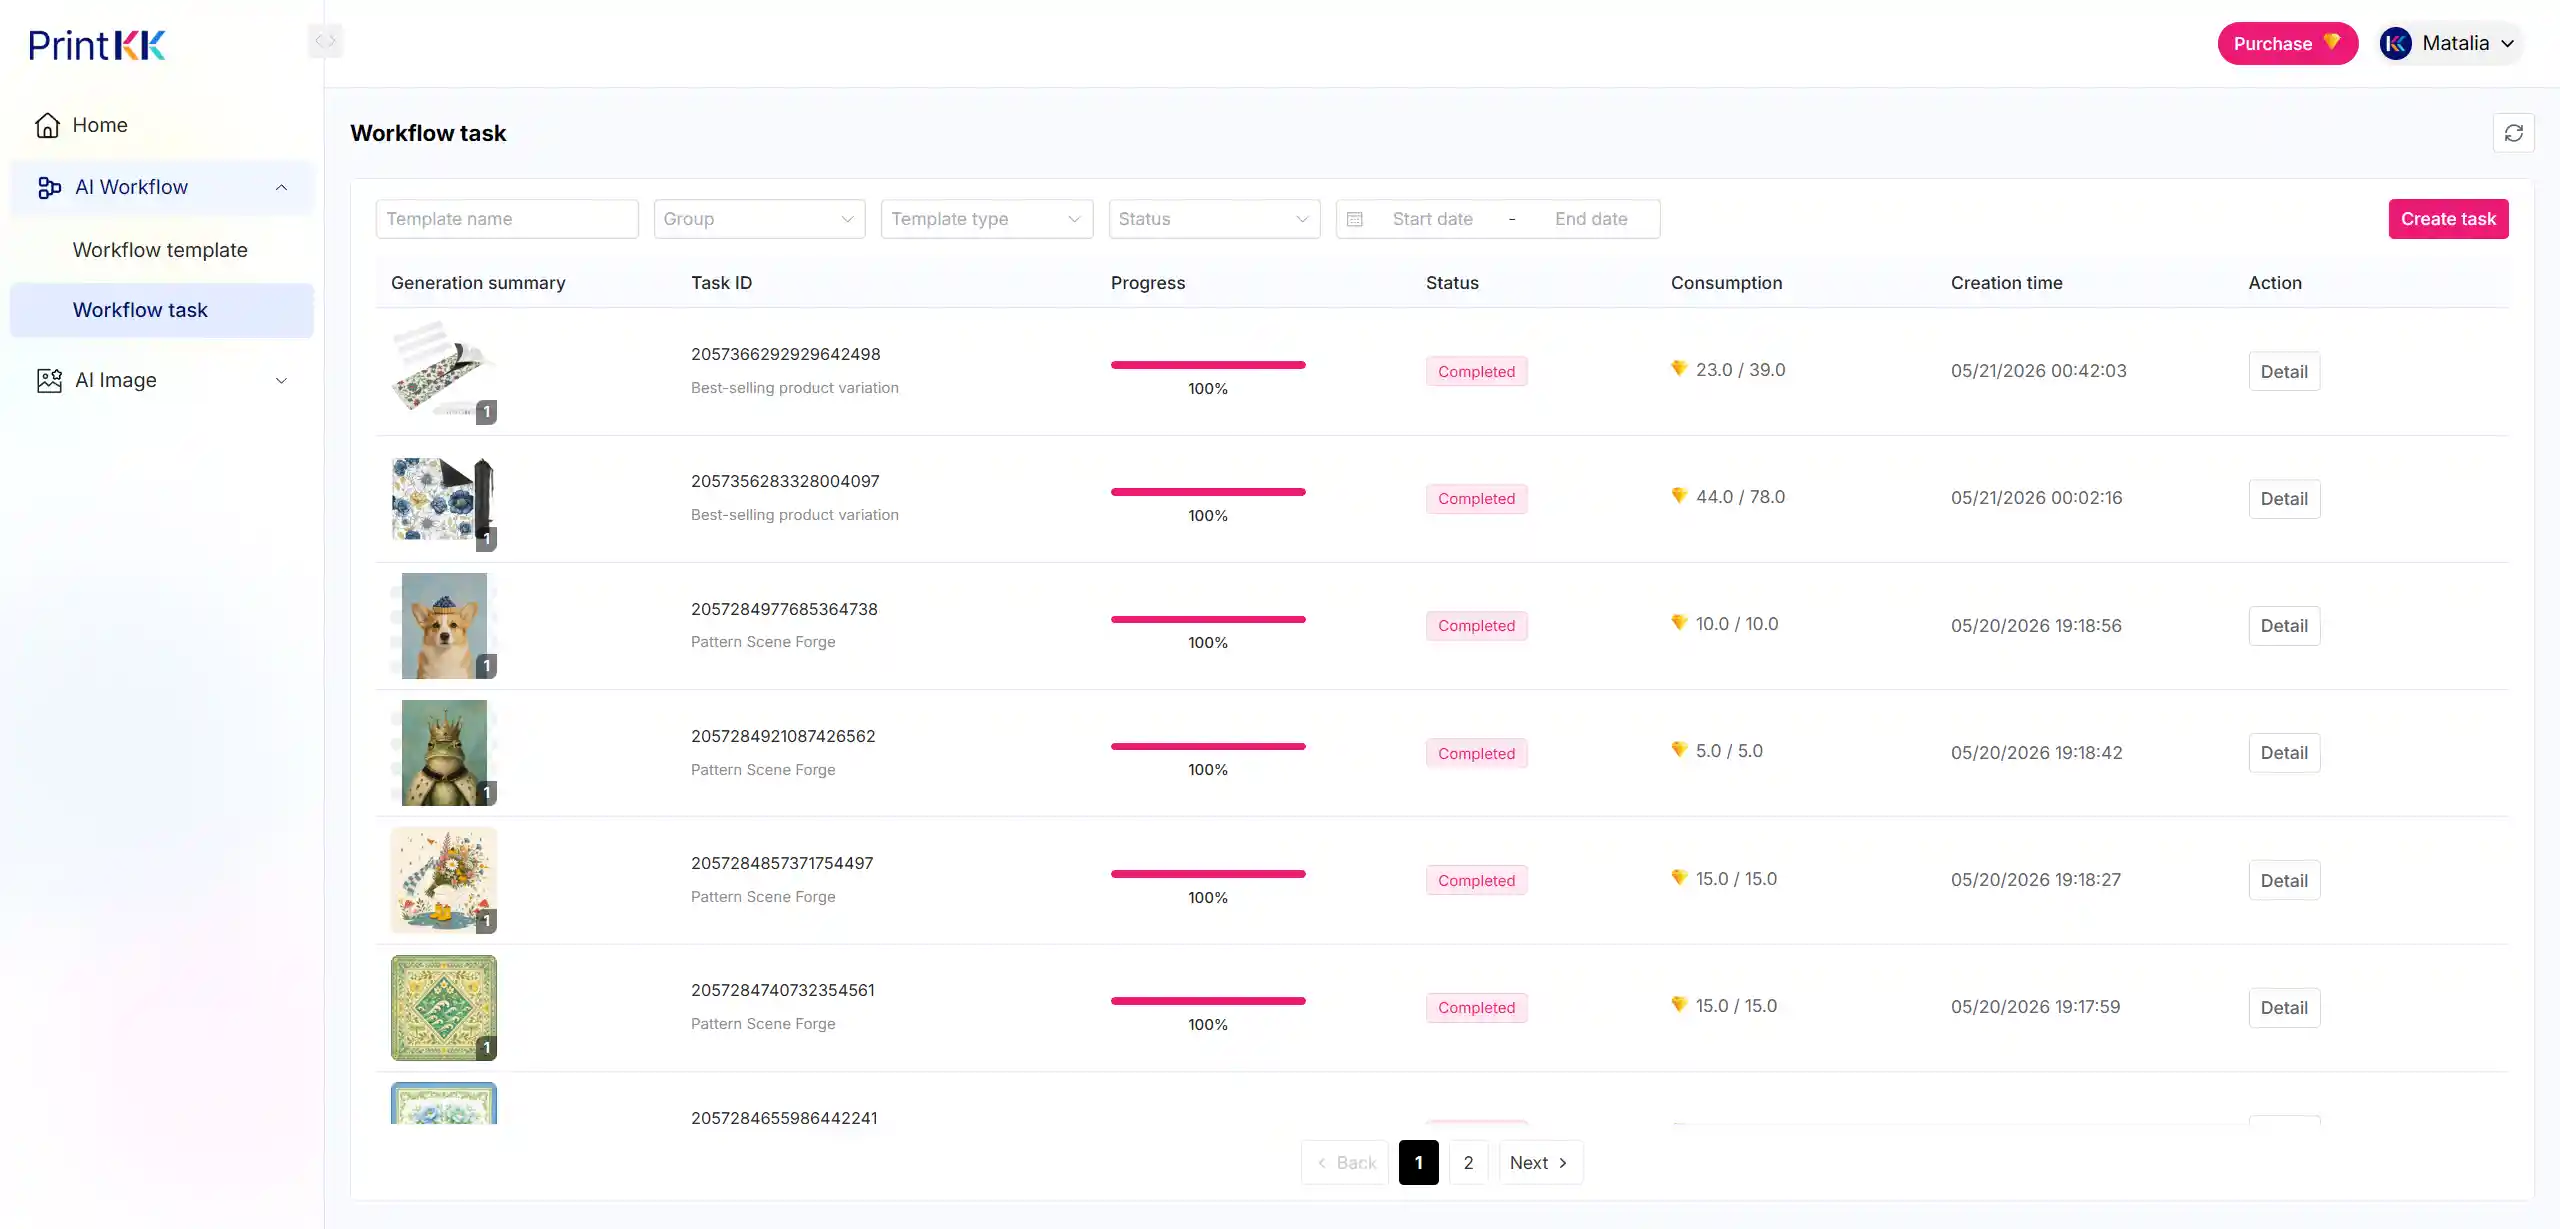Click progress bar of task 2057366292929642498
This screenshot has width=2560, height=1229.
click(1208, 365)
